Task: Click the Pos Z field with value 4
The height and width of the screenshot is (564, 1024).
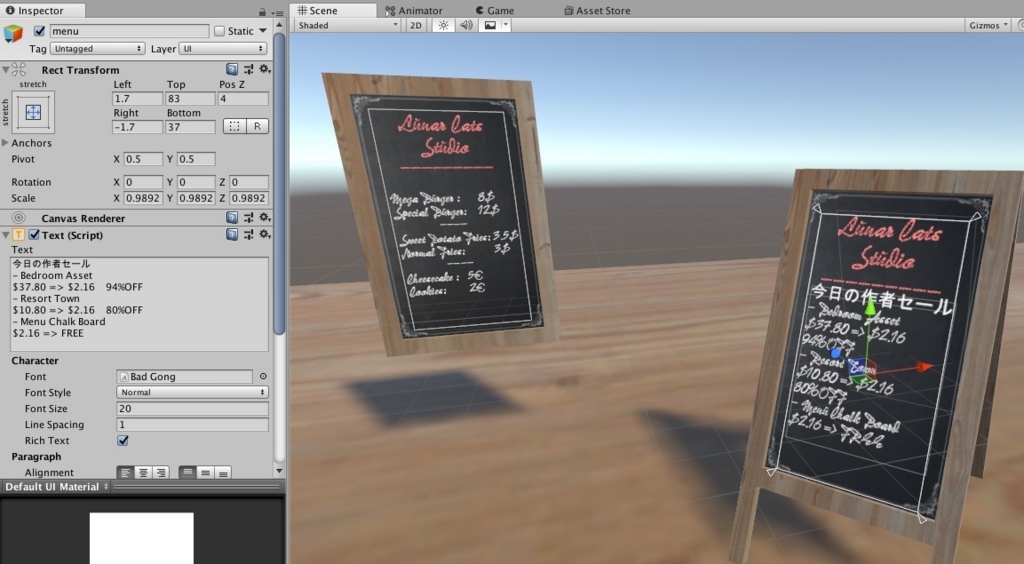Action: [x=243, y=99]
